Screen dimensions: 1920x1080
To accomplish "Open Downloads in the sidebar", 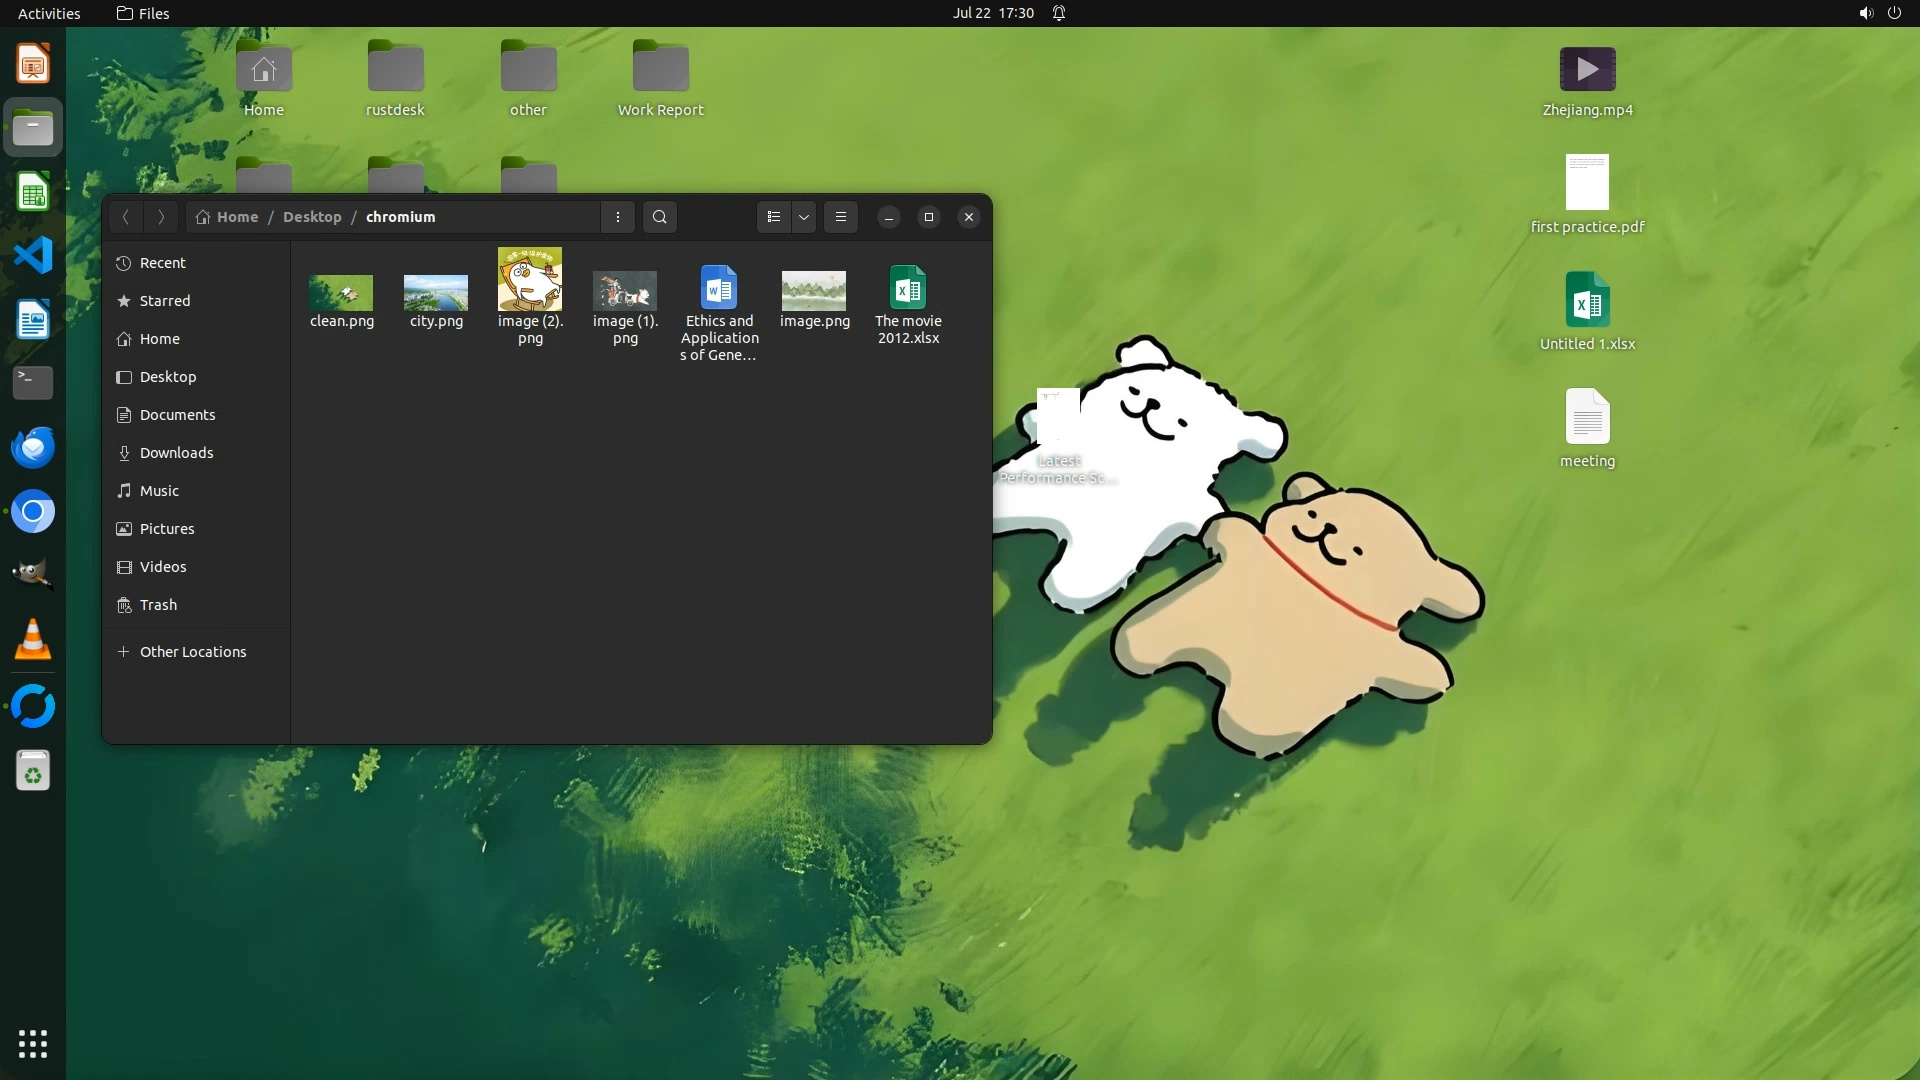I will [176, 453].
